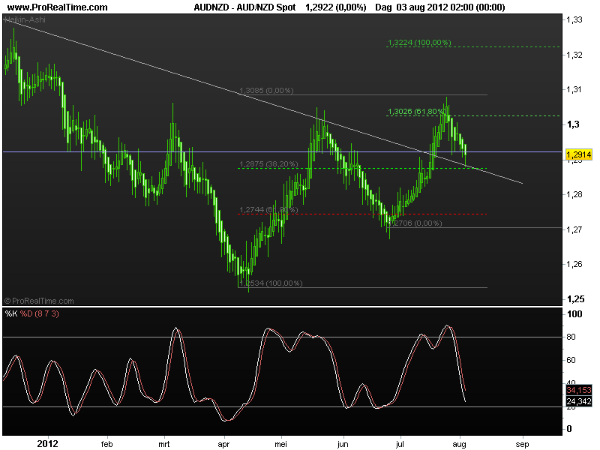
Task: Click the 60 level on stochastic axis
Action: (571, 360)
